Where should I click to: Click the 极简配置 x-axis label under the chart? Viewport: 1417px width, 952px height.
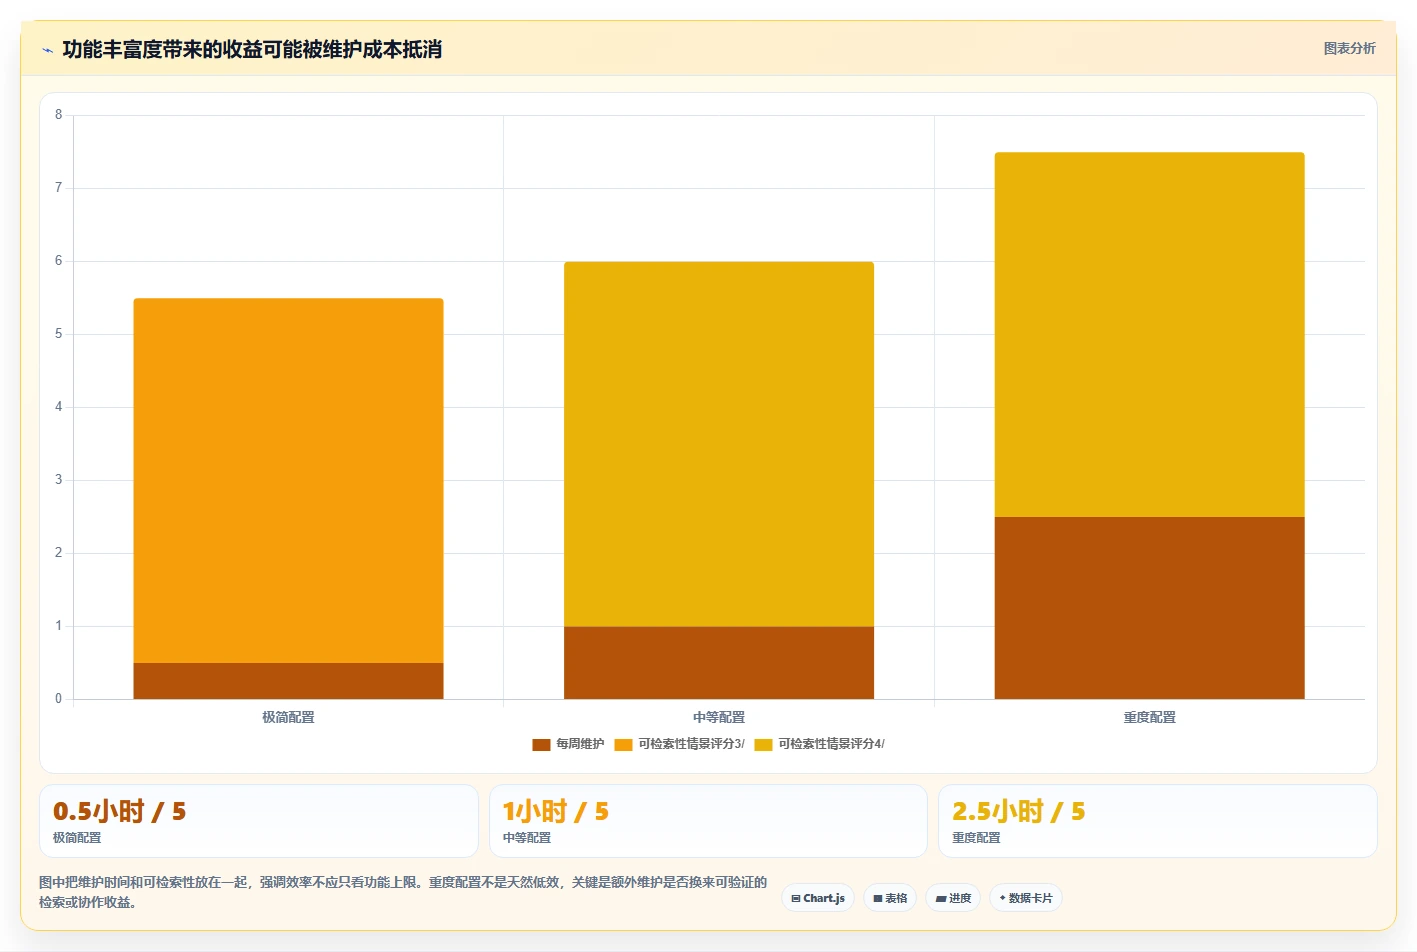tap(288, 717)
